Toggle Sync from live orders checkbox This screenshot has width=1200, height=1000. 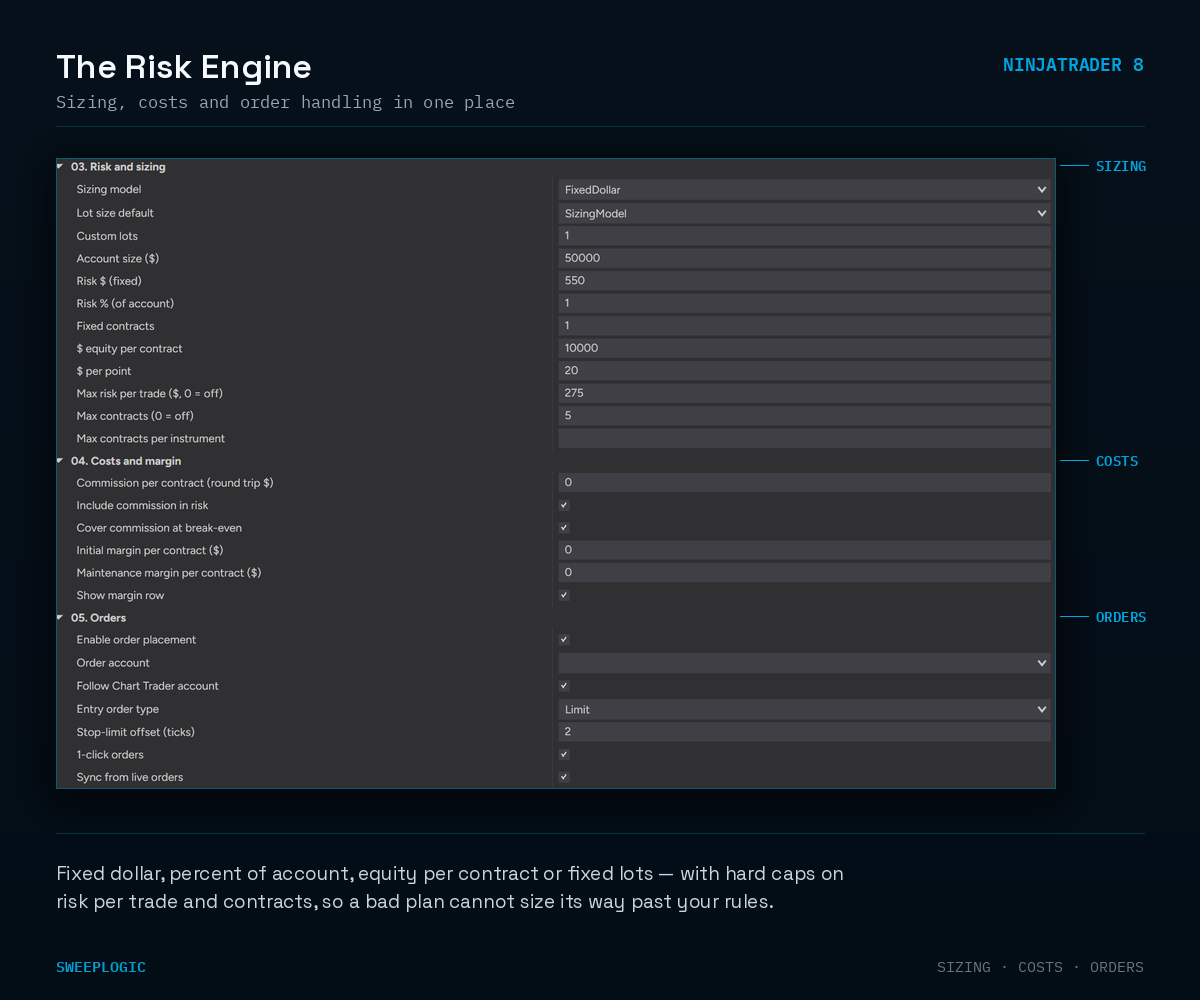click(564, 777)
